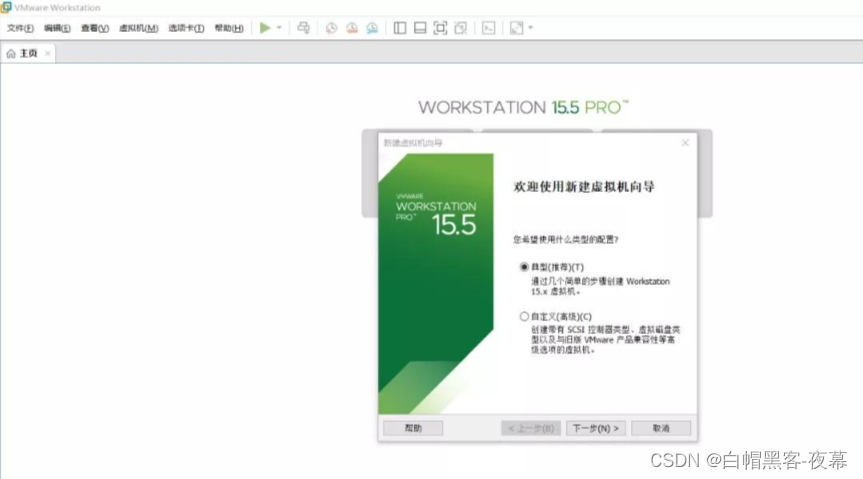
Task: Click the 取消 button in the wizard
Action: coord(661,428)
